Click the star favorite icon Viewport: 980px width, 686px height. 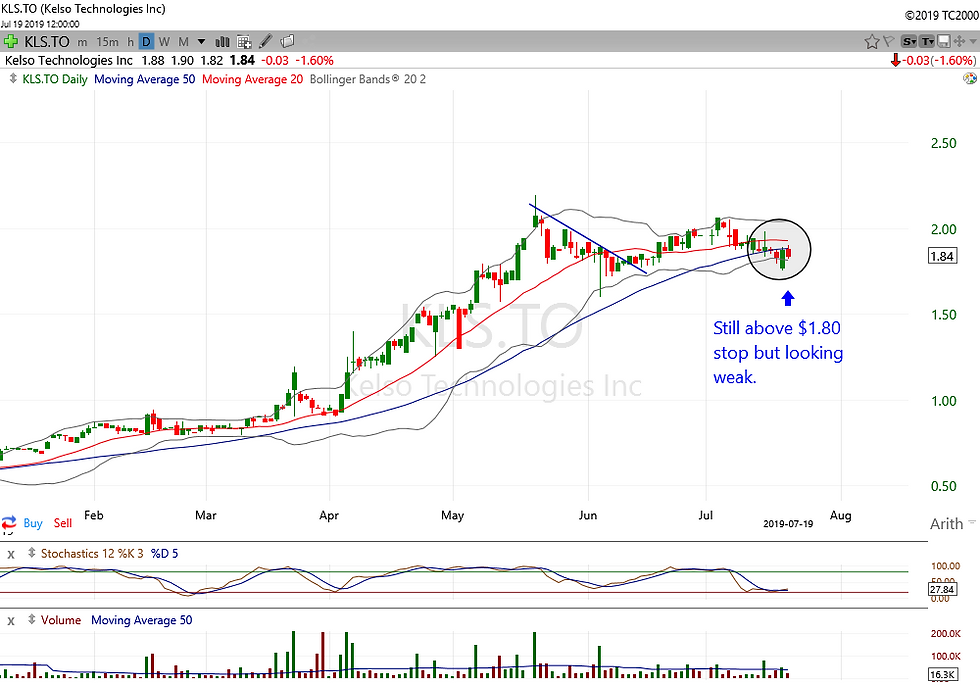871,42
